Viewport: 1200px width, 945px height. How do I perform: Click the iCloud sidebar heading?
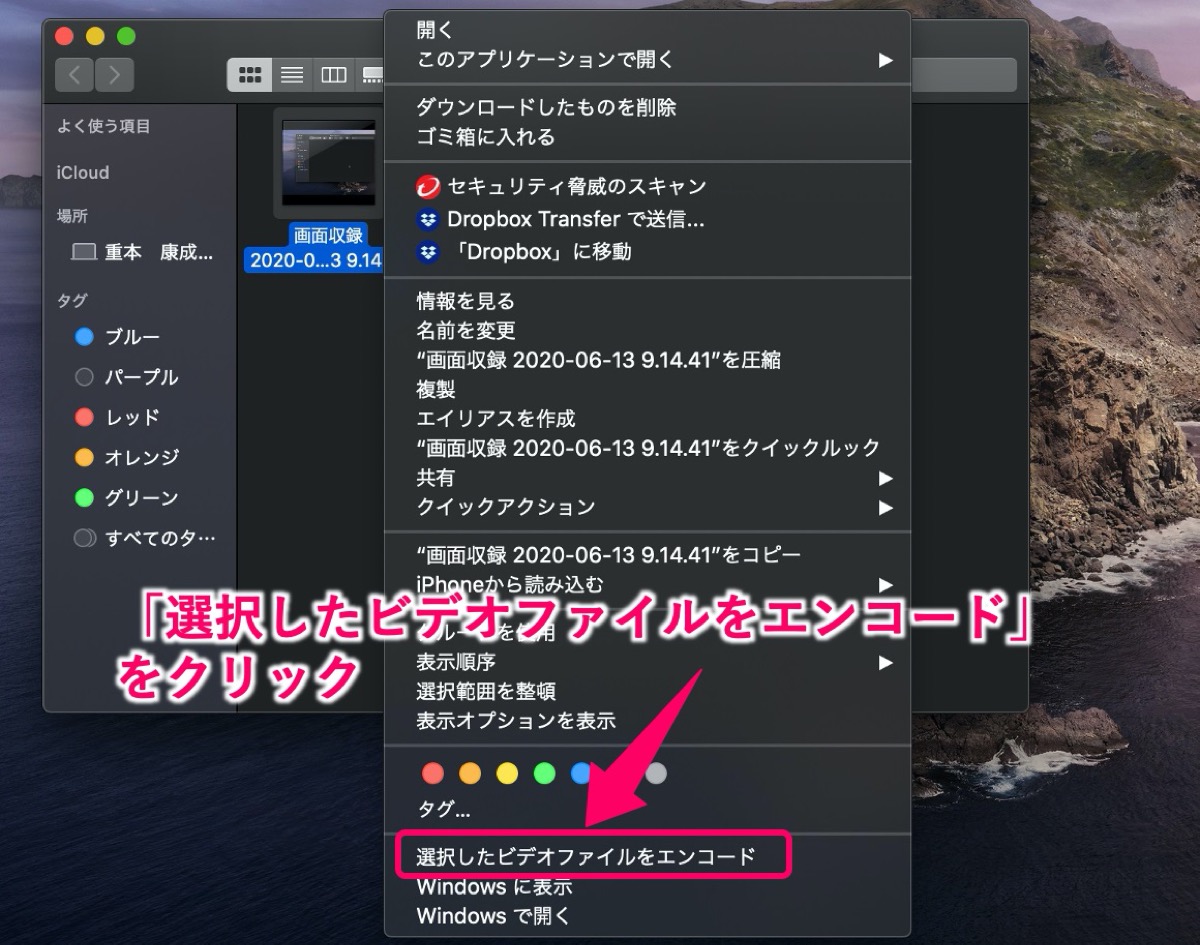(x=83, y=173)
